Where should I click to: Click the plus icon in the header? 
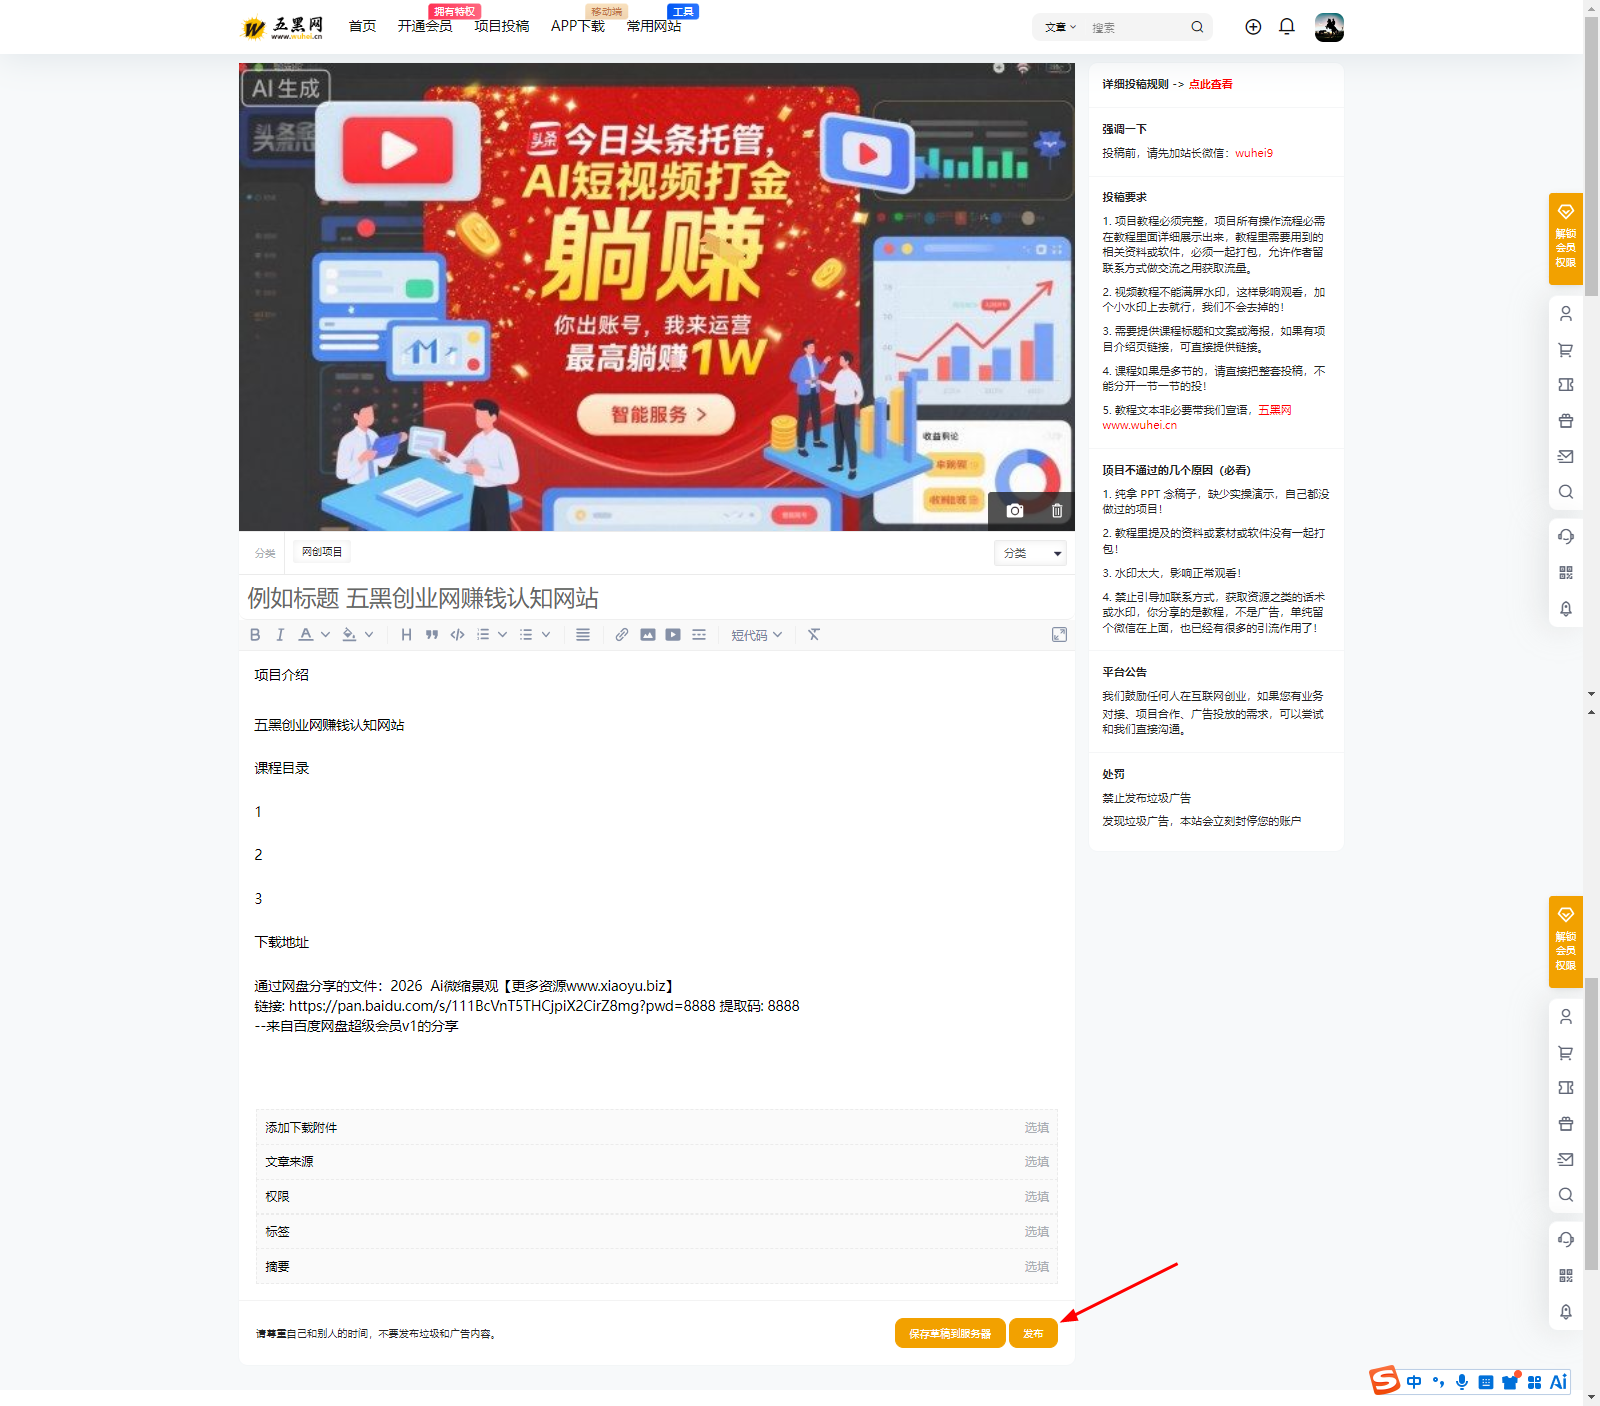coord(1253,27)
